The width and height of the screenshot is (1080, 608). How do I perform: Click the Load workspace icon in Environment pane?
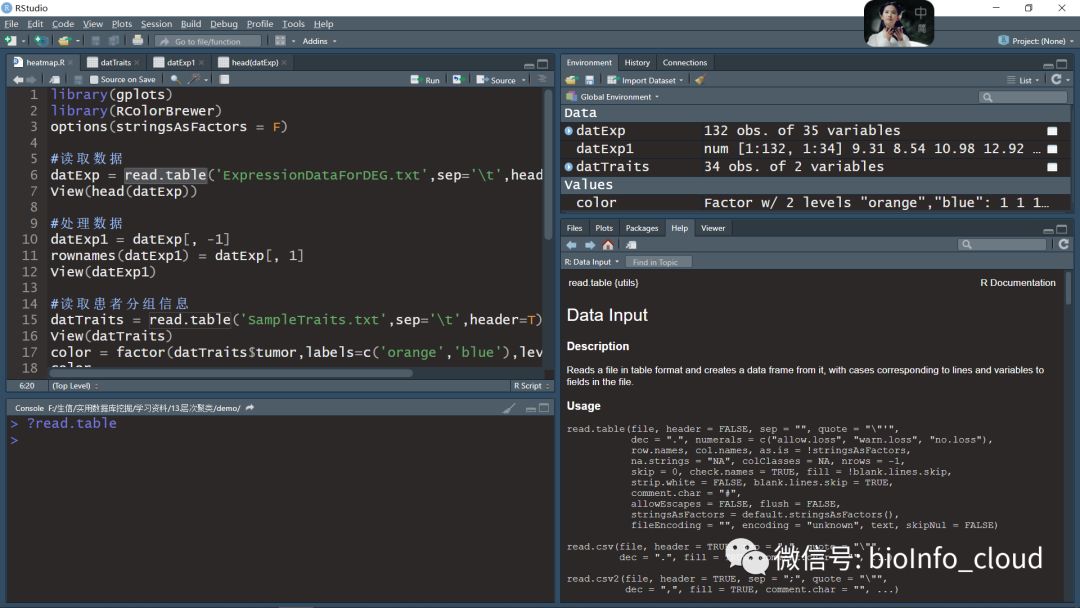pyautogui.click(x=571, y=81)
